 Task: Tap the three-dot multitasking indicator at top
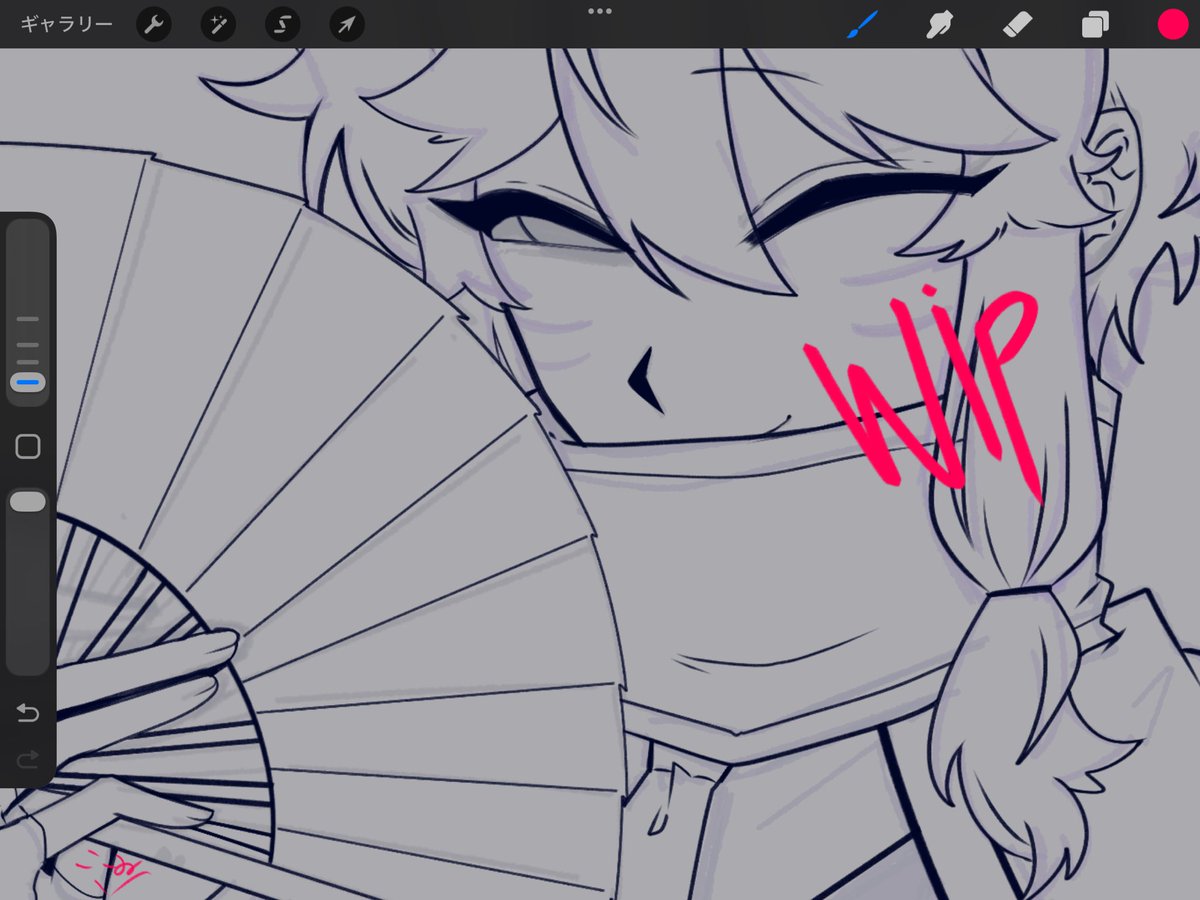600,11
